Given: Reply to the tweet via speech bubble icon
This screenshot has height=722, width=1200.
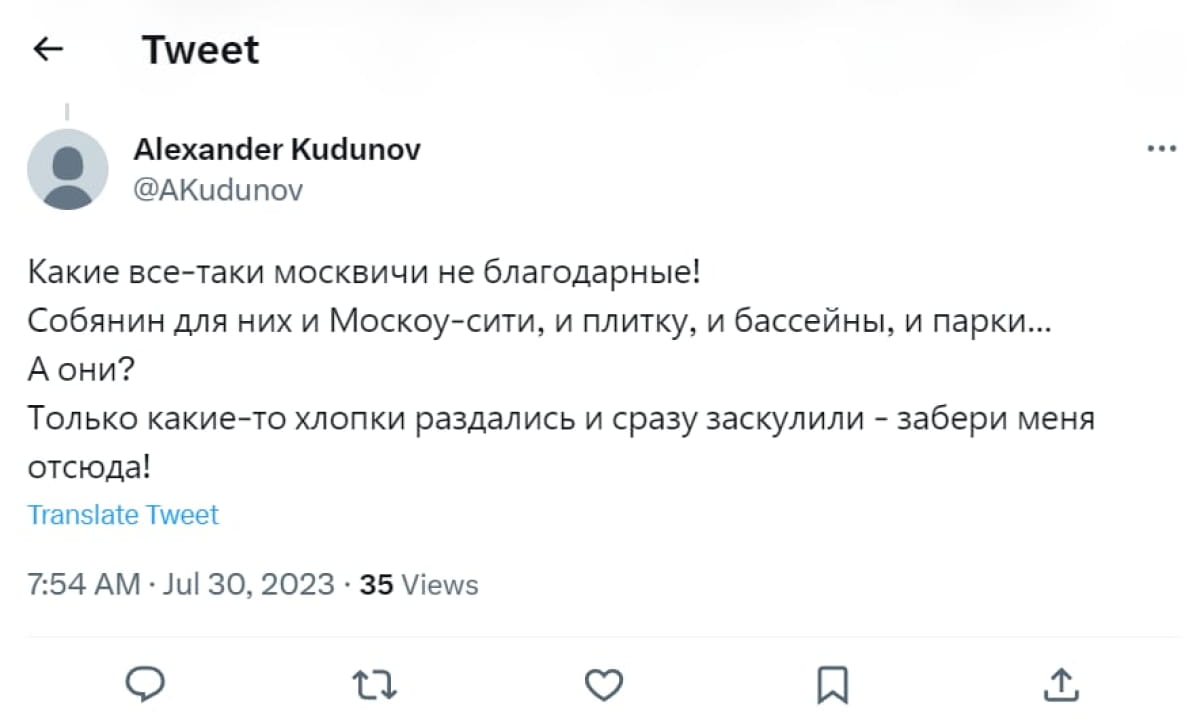Looking at the screenshot, I should (x=146, y=685).
